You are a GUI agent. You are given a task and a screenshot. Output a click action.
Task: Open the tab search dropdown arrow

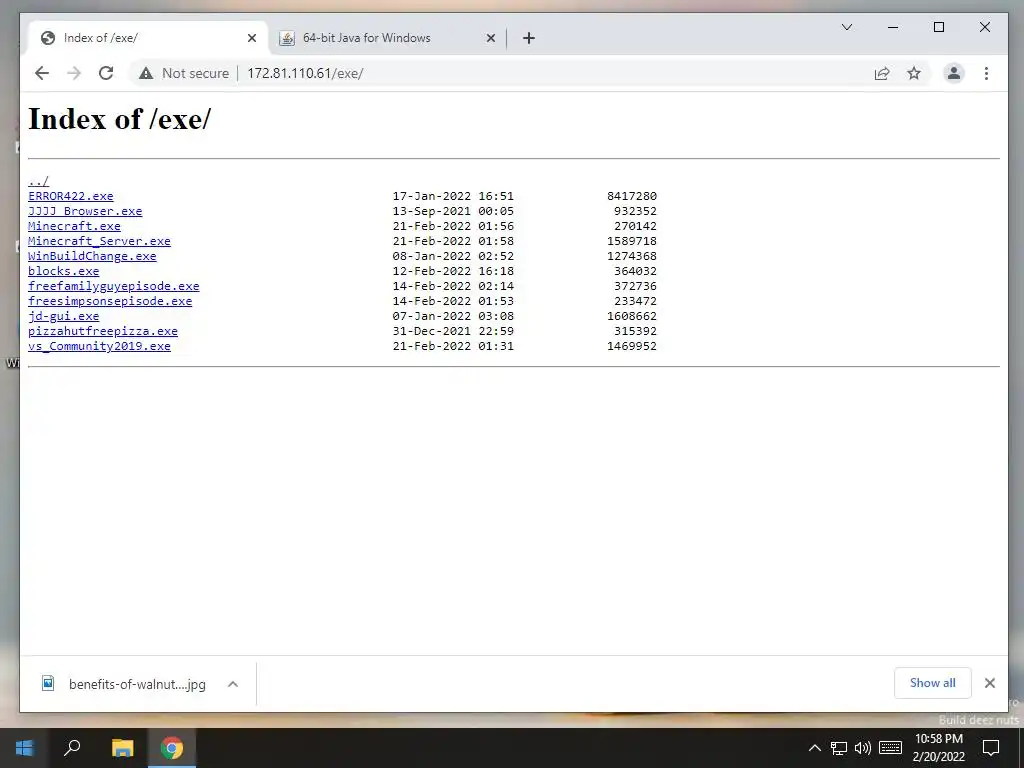pyautogui.click(x=846, y=27)
